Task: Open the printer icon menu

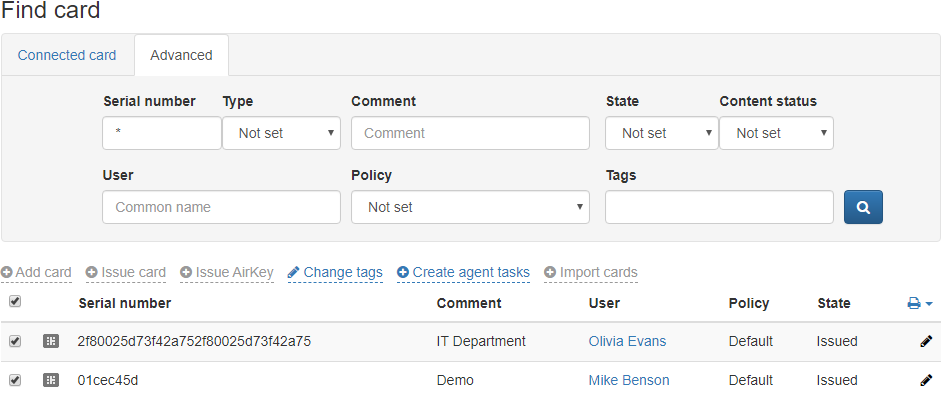Action: (x=920, y=304)
